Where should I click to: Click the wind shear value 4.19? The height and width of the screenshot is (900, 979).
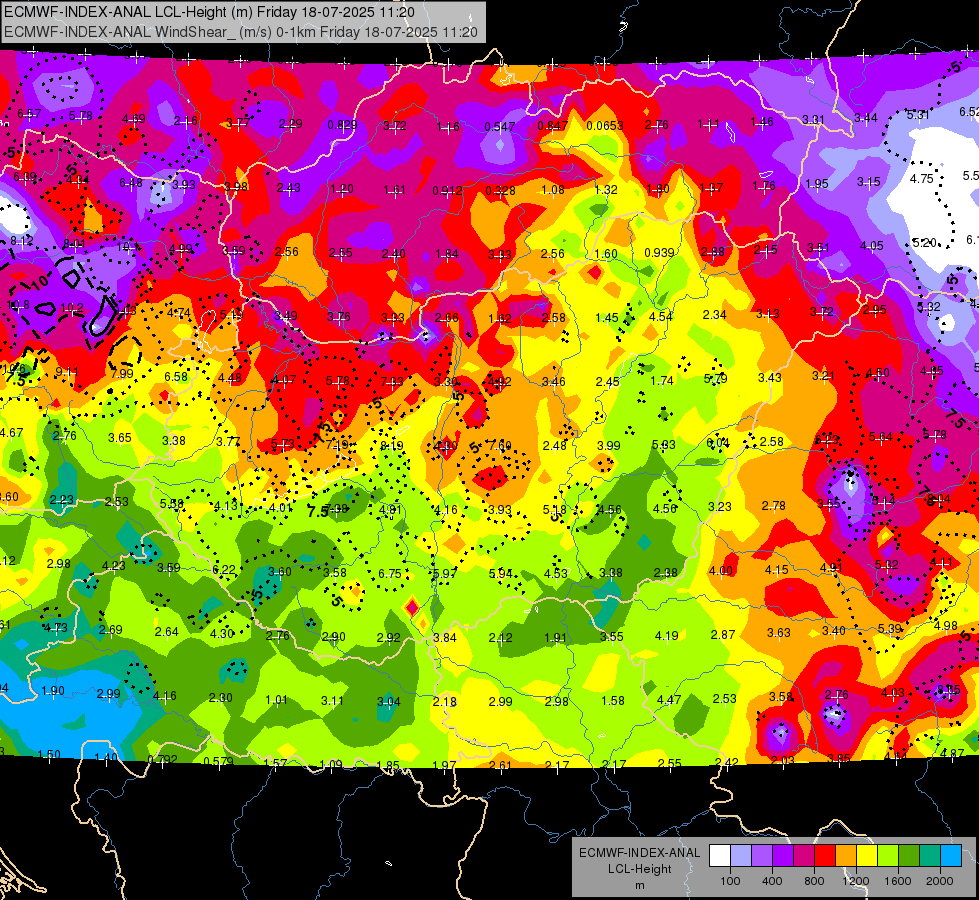coord(666,636)
